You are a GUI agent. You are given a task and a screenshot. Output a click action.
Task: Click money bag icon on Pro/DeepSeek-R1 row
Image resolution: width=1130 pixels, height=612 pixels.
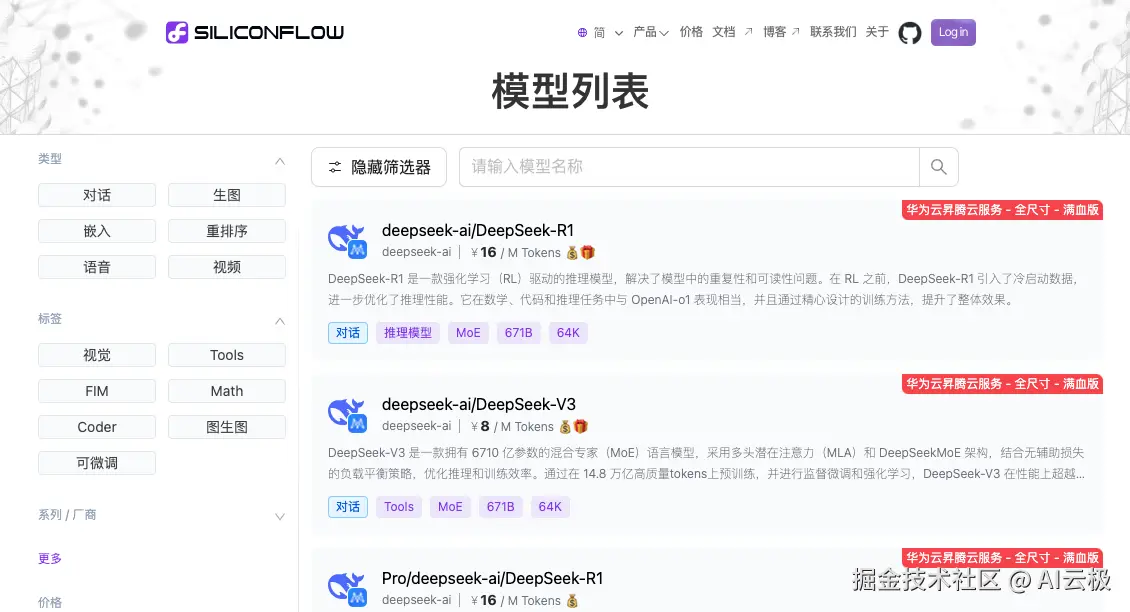pos(572,600)
